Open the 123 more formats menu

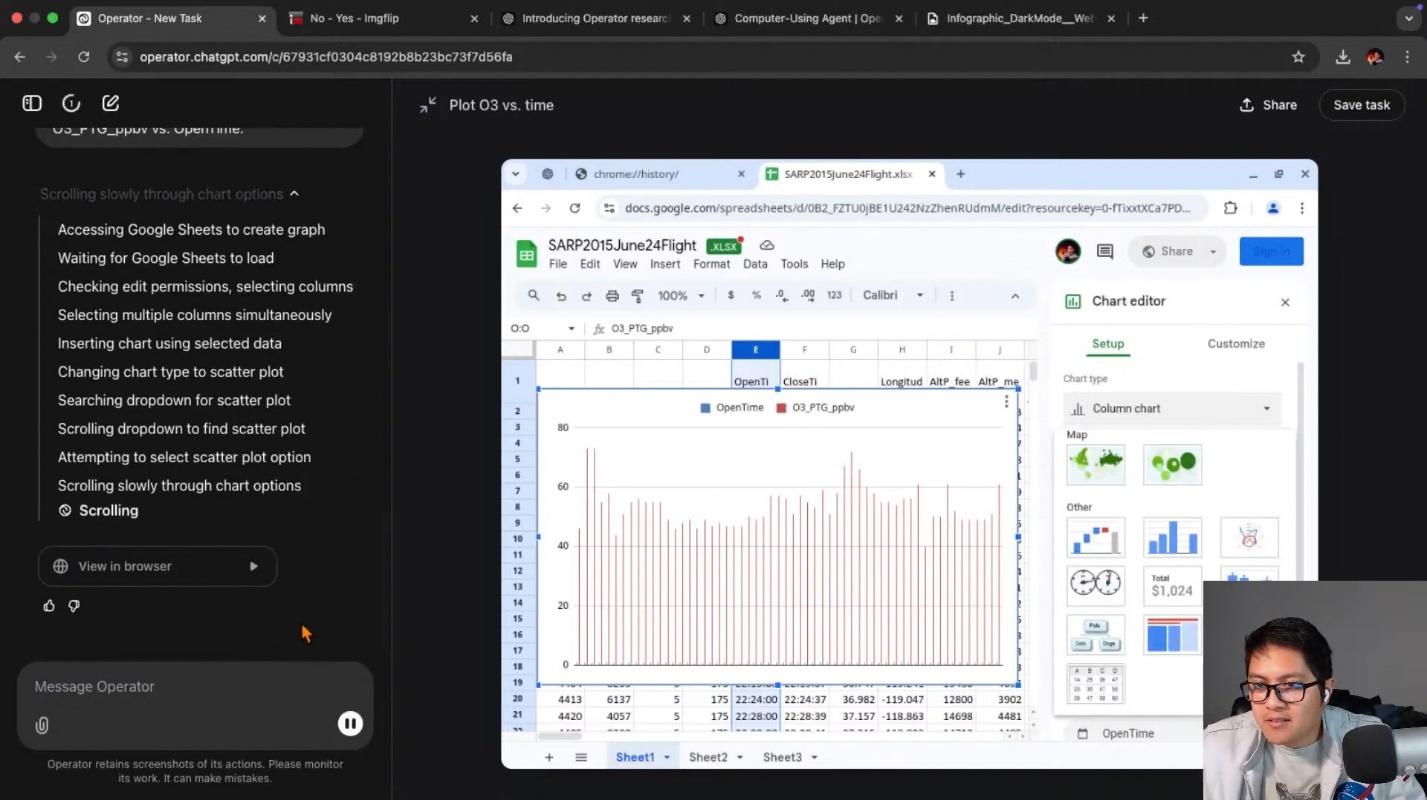coord(834,295)
